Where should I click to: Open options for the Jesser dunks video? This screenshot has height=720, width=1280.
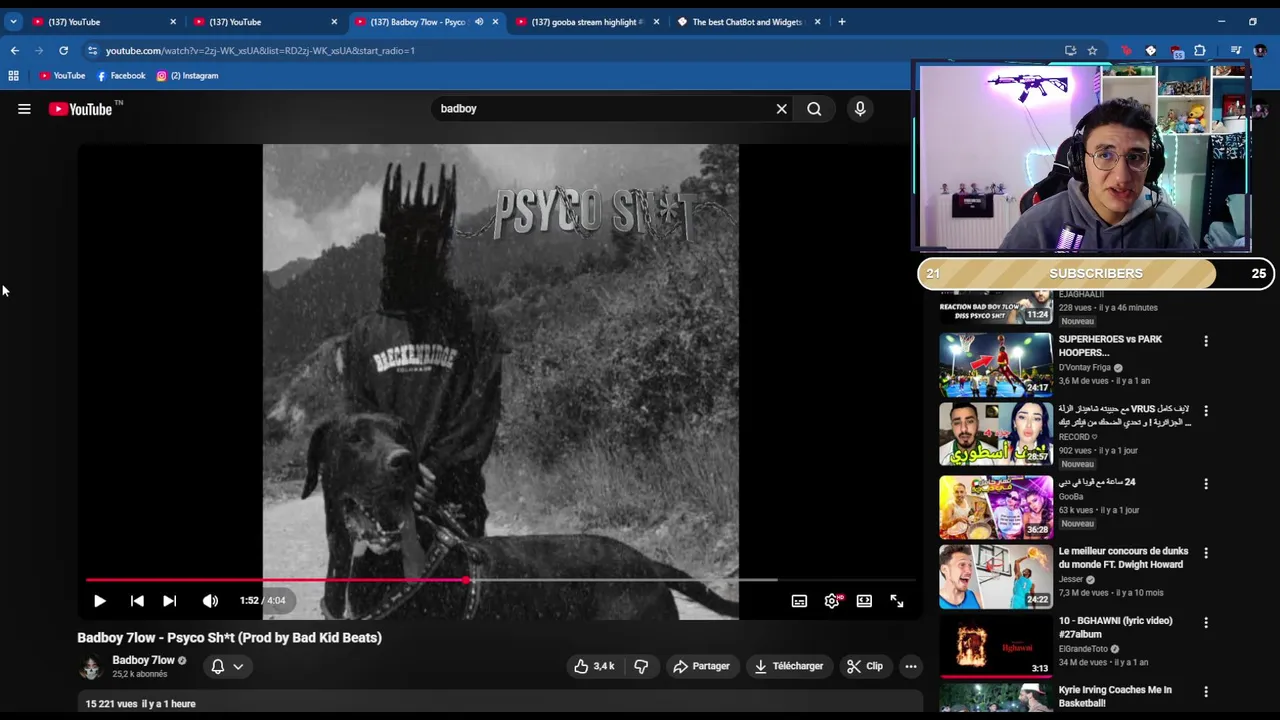[1206, 553]
